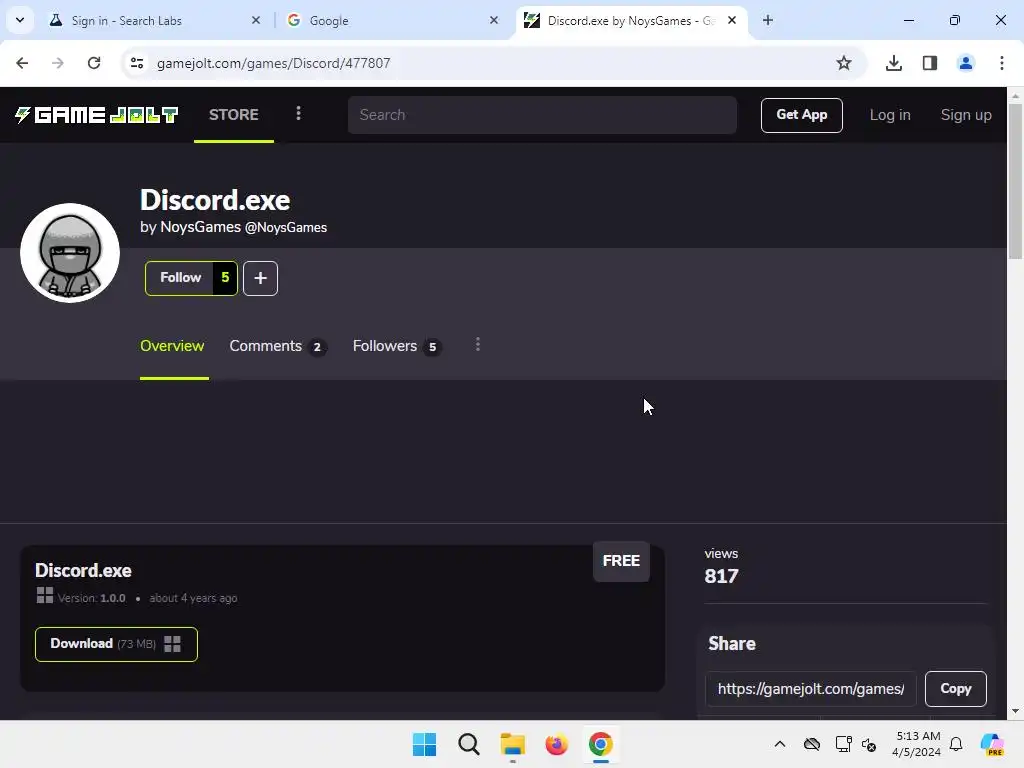1024x768 pixels.
Task: Close the Google tab
Action: click(x=494, y=21)
